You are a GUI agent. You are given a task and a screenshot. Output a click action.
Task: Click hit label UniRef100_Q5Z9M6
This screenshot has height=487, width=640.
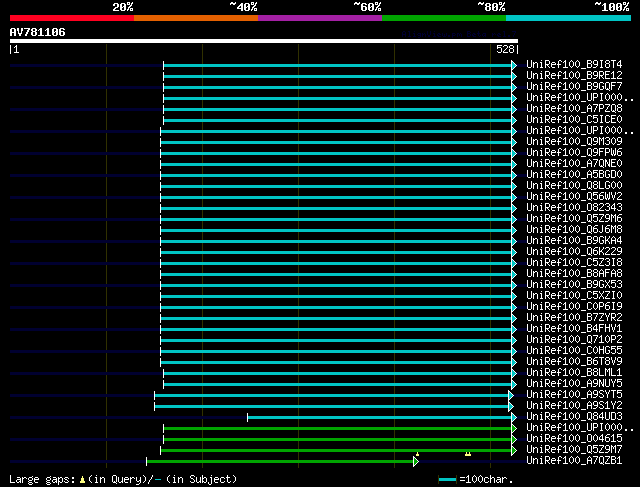coord(574,219)
